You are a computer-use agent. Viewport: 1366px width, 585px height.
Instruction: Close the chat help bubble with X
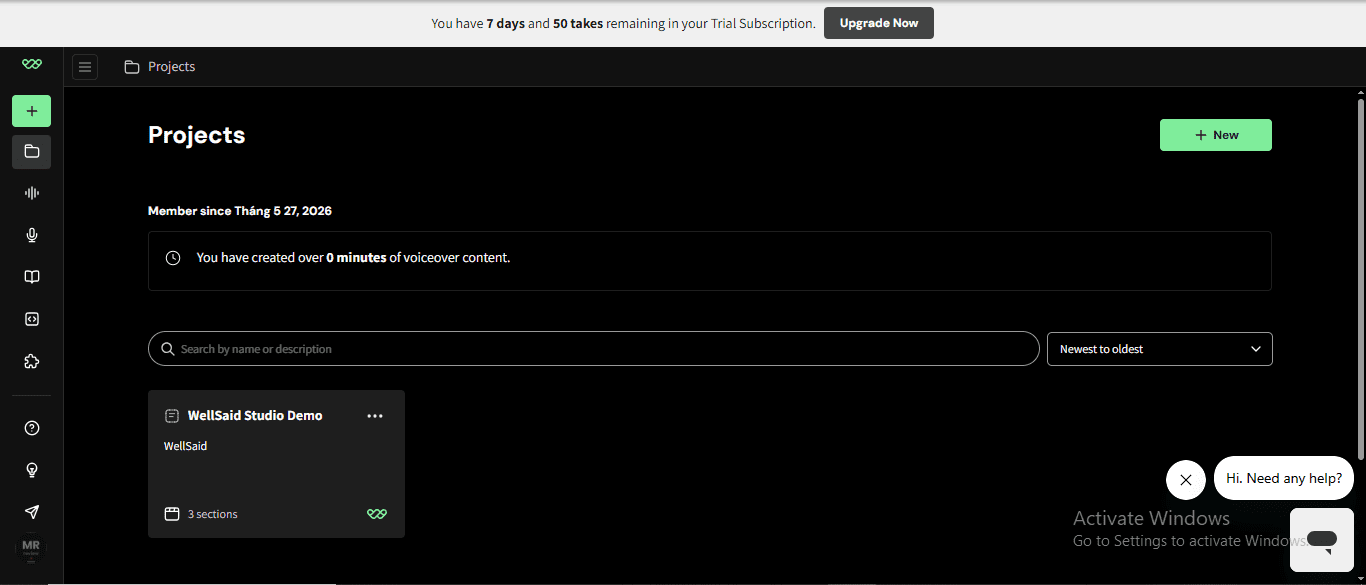(x=1186, y=480)
